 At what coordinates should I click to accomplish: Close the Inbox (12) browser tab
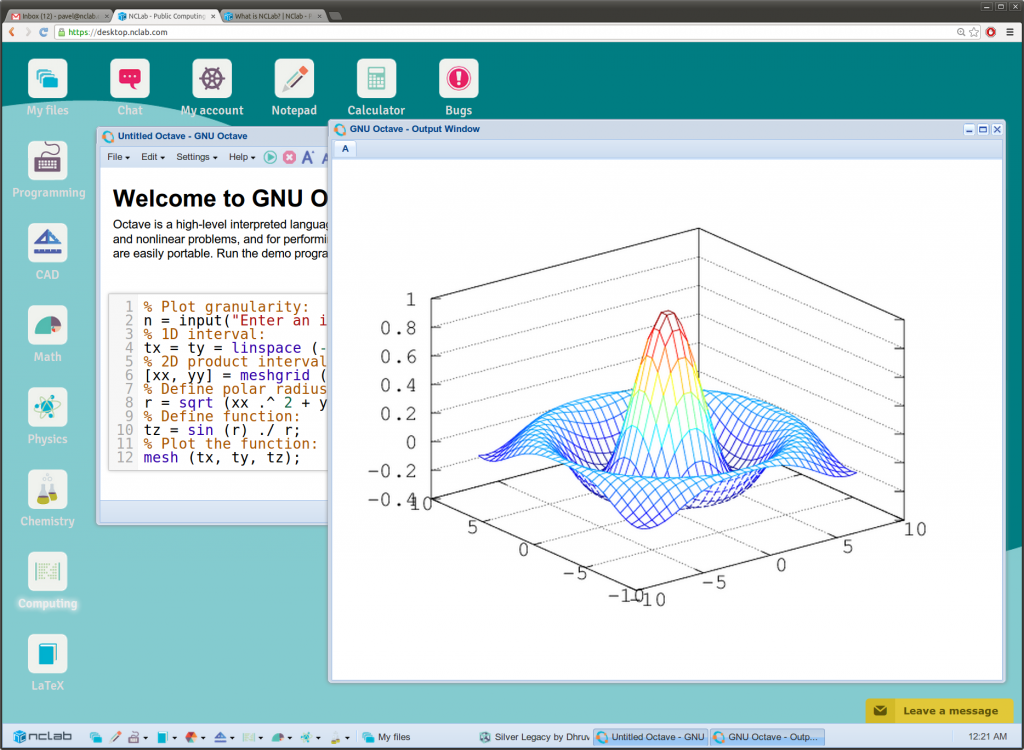pyautogui.click(x=107, y=16)
